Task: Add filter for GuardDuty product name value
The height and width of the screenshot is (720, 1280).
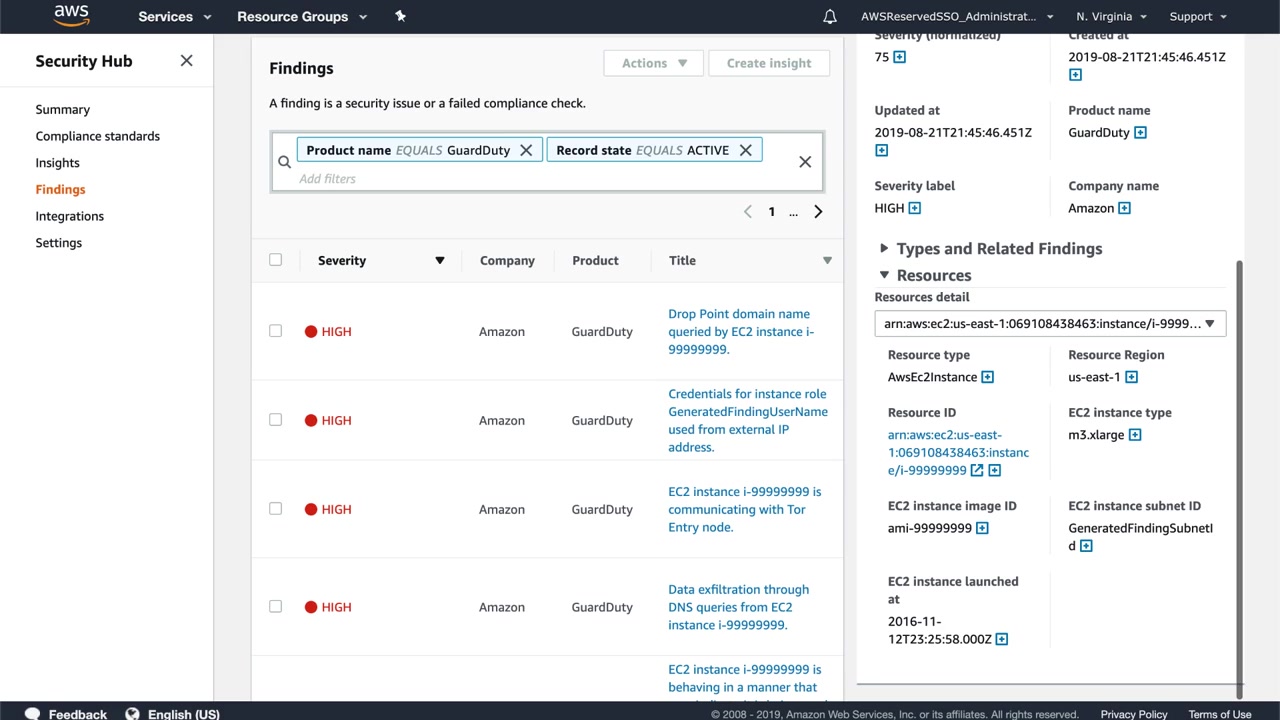Action: 1140,133
